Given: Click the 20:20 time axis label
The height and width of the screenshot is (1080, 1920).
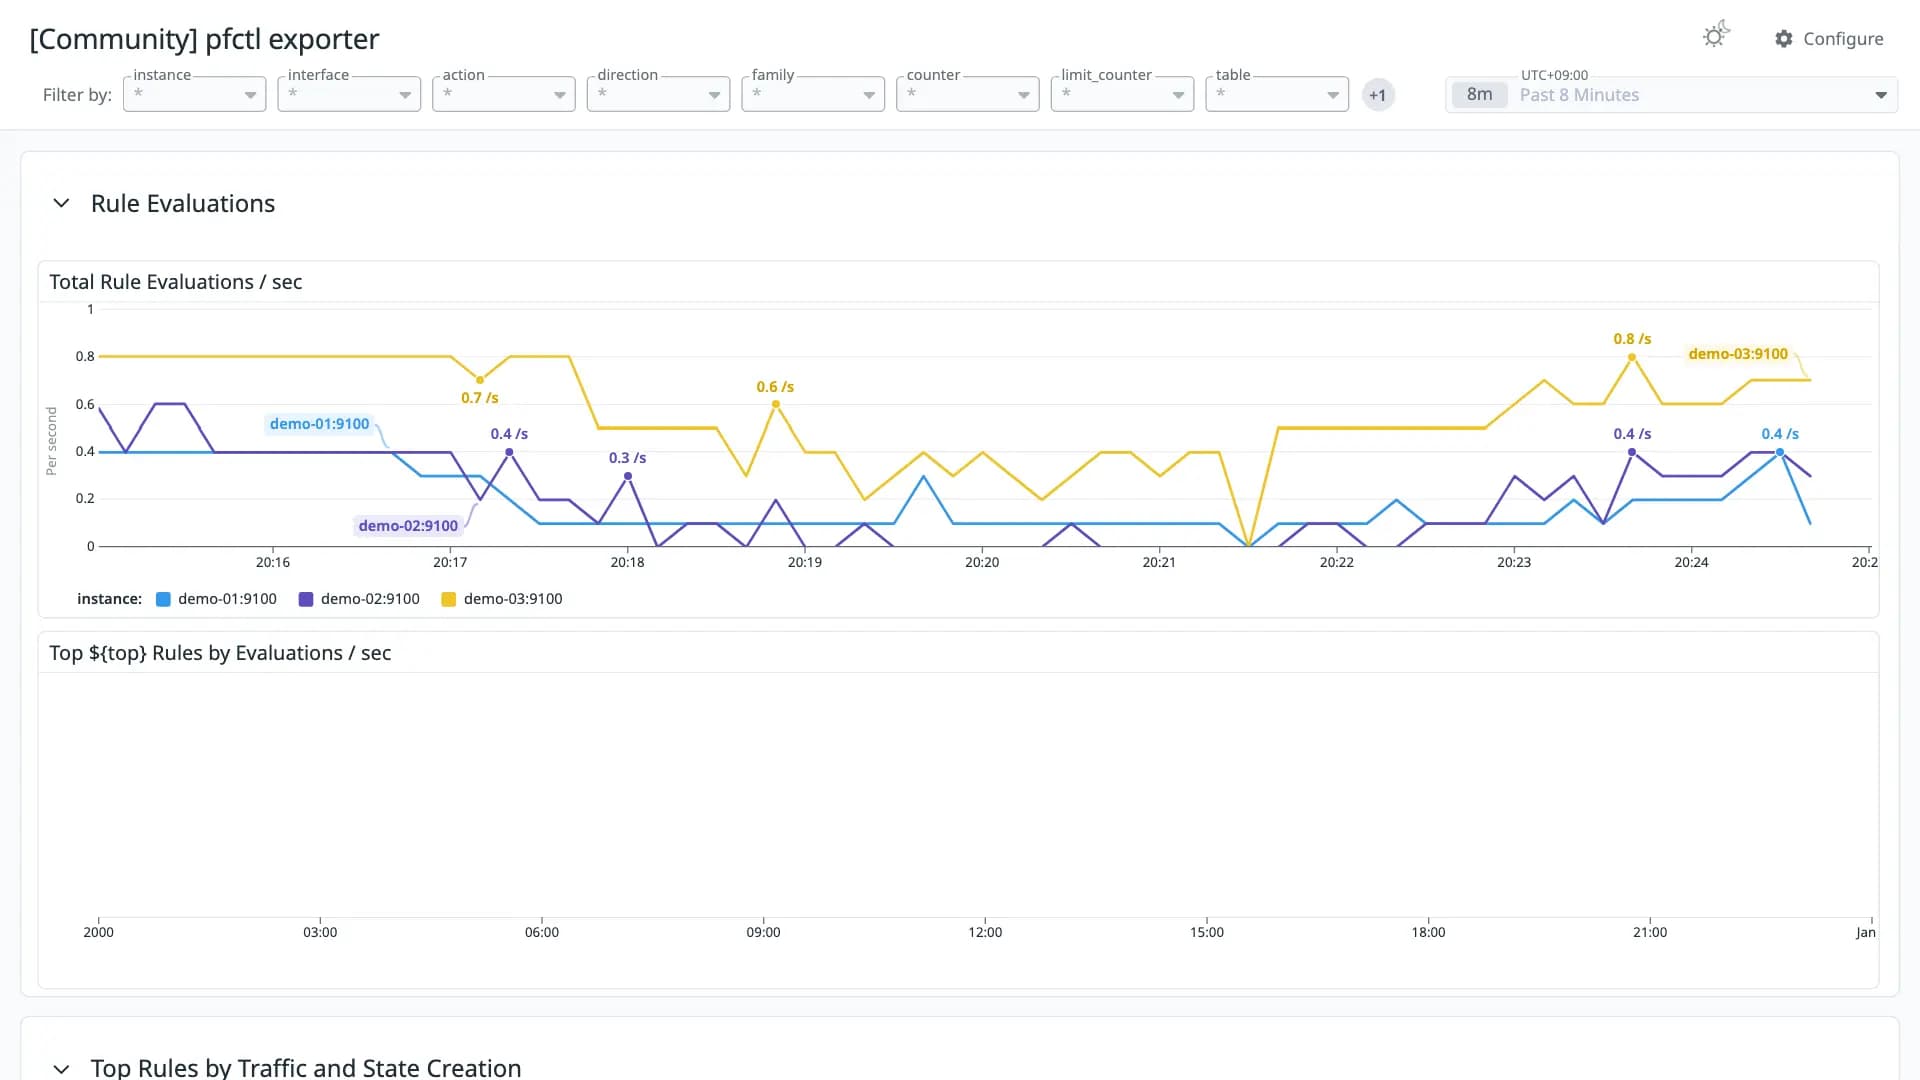Looking at the screenshot, I should coord(982,562).
